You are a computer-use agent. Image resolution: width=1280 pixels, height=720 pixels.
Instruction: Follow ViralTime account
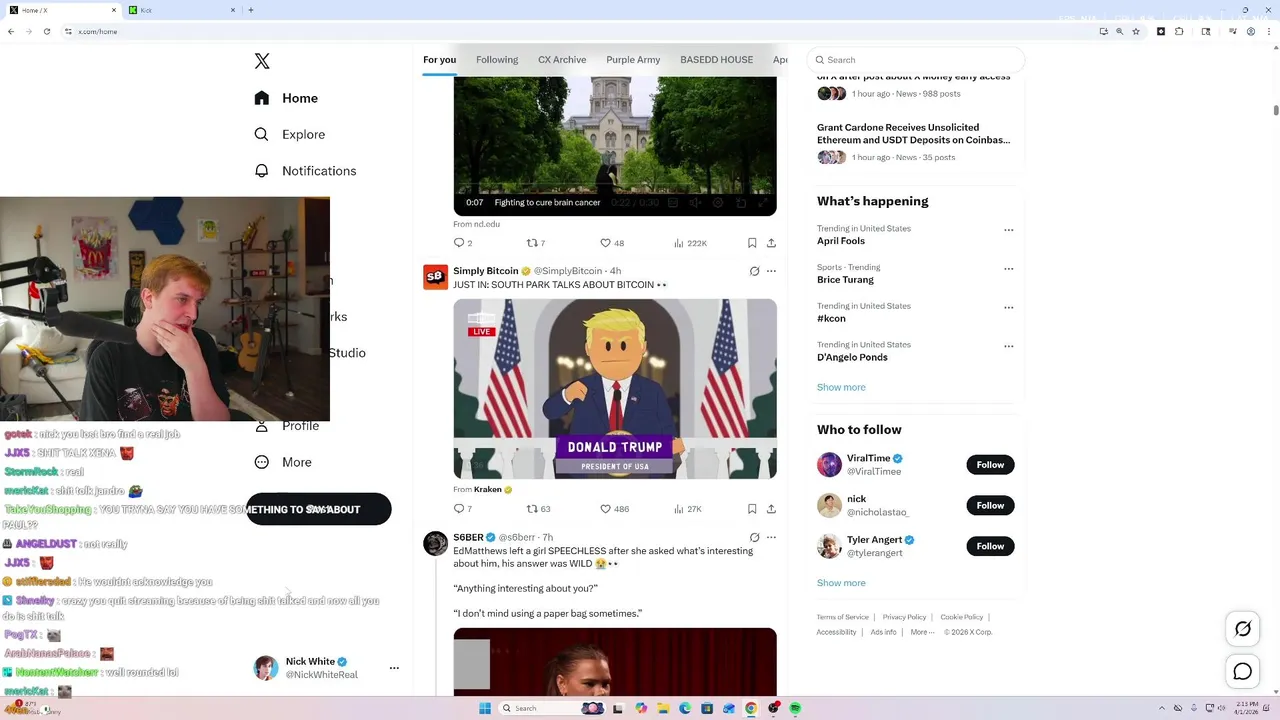coord(990,465)
